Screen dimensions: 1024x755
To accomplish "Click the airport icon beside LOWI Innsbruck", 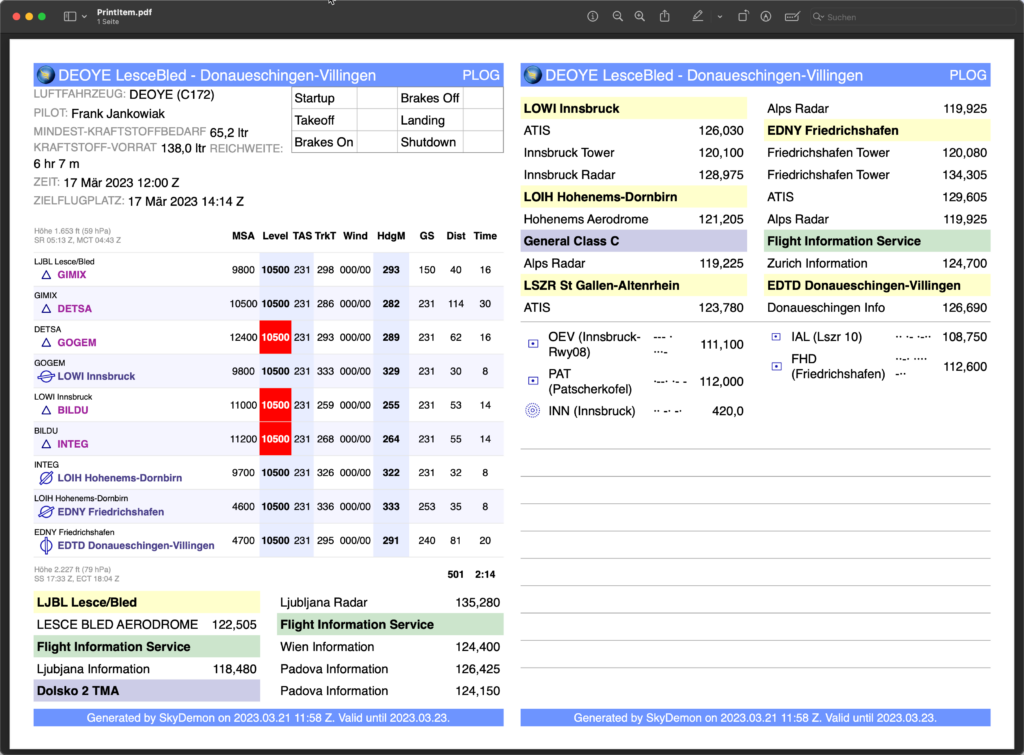I will pos(46,376).
